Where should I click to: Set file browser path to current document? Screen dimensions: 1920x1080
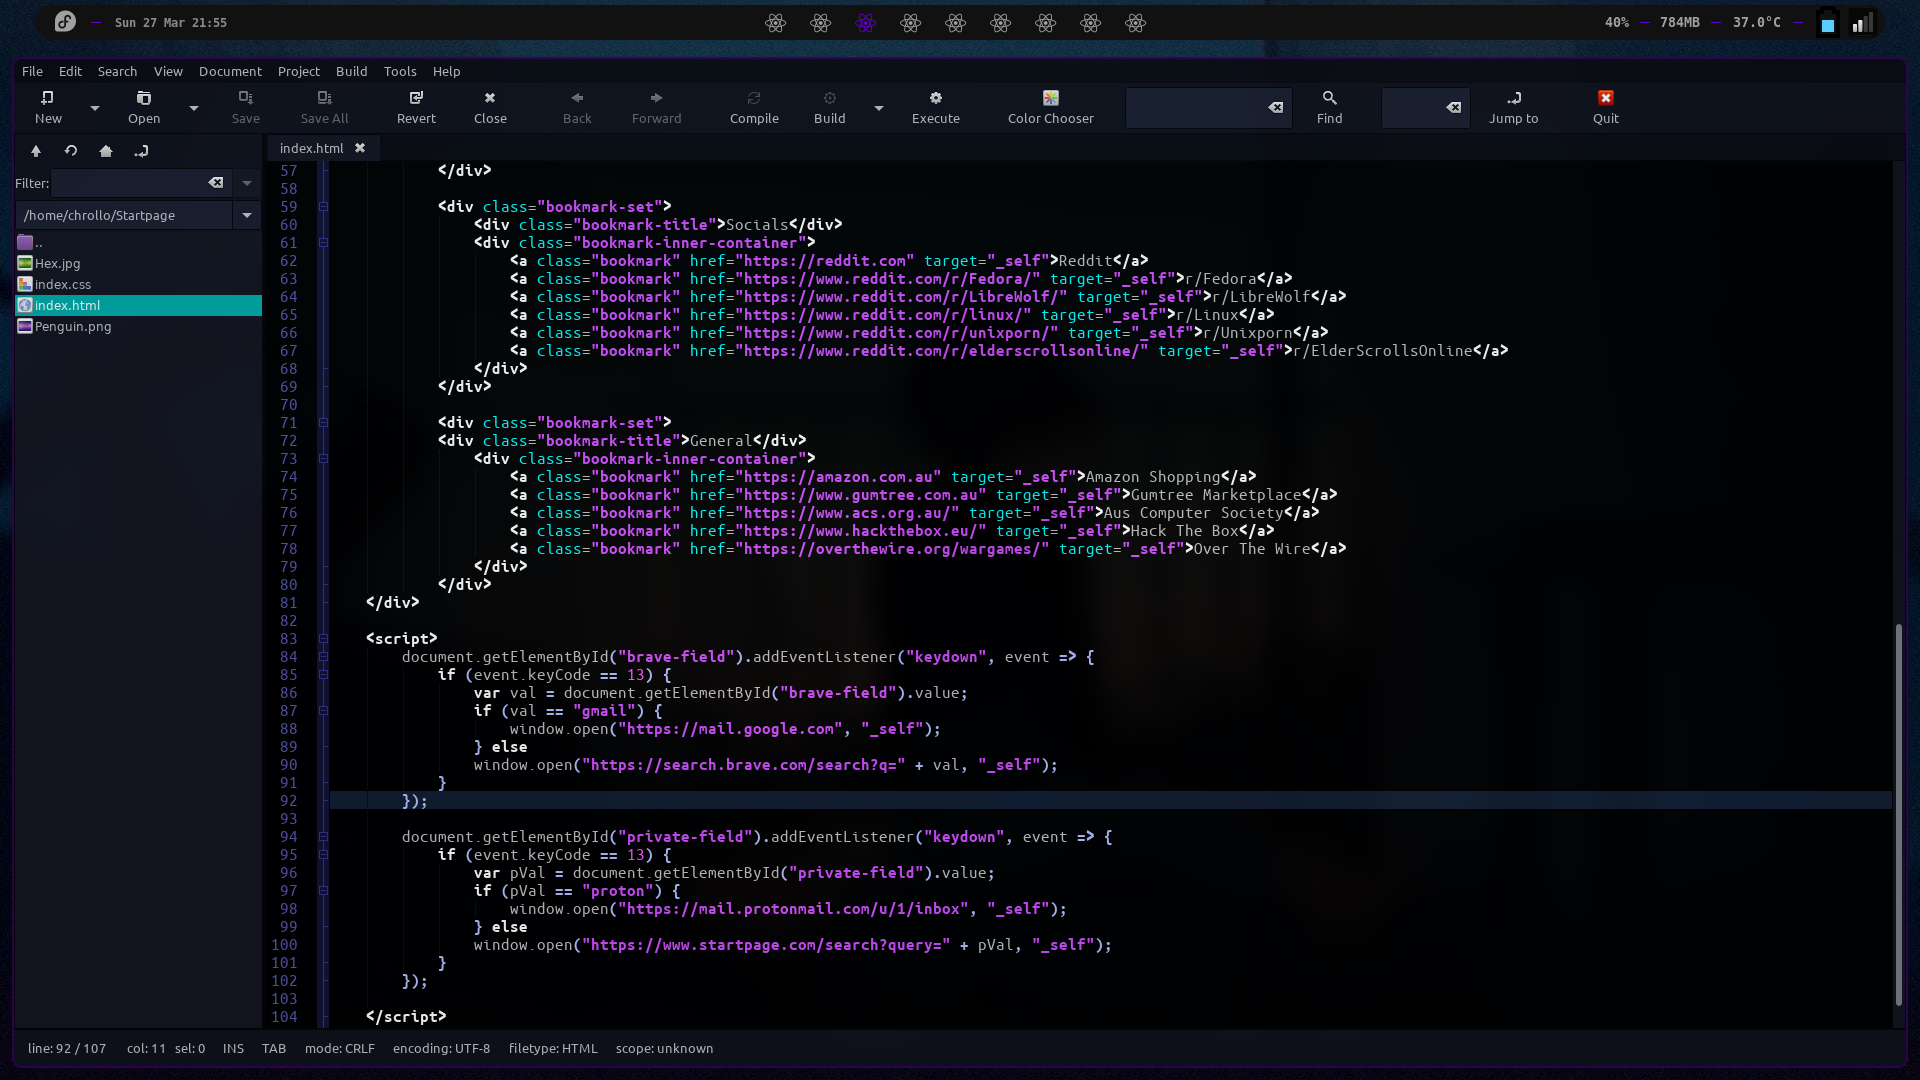[141, 151]
